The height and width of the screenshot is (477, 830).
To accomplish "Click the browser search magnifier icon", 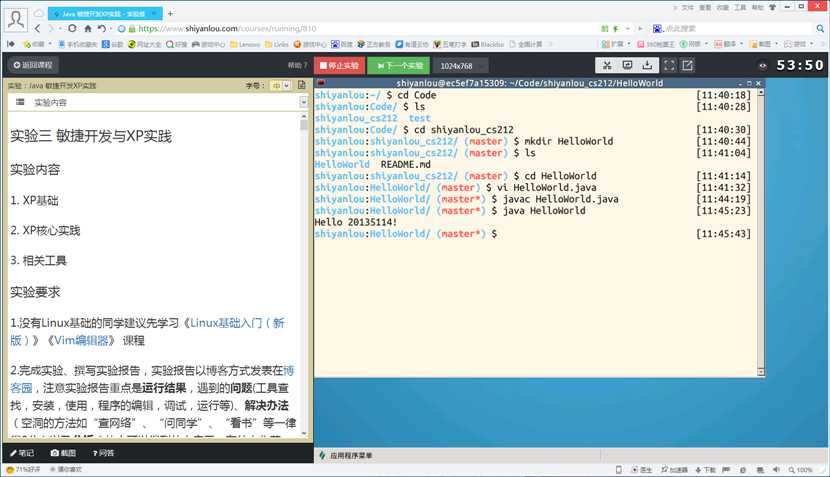I will [x=820, y=28].
